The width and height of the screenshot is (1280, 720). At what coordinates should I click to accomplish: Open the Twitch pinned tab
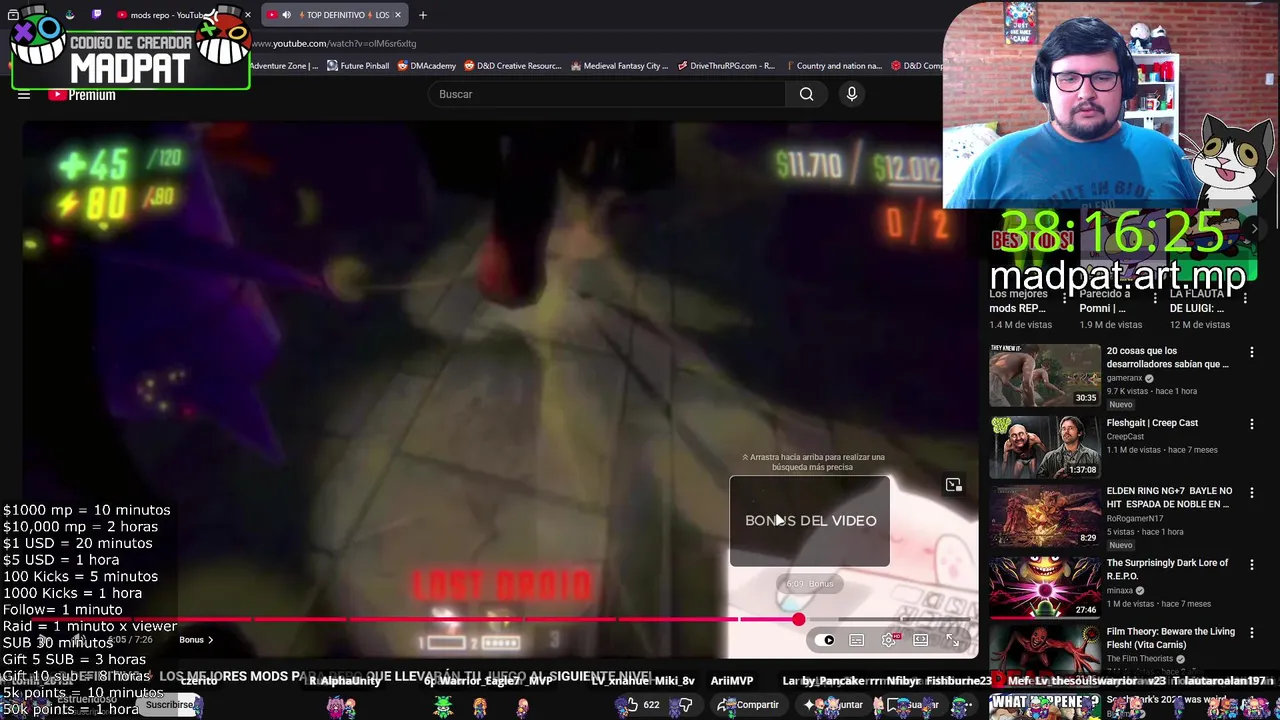point(97,14)
